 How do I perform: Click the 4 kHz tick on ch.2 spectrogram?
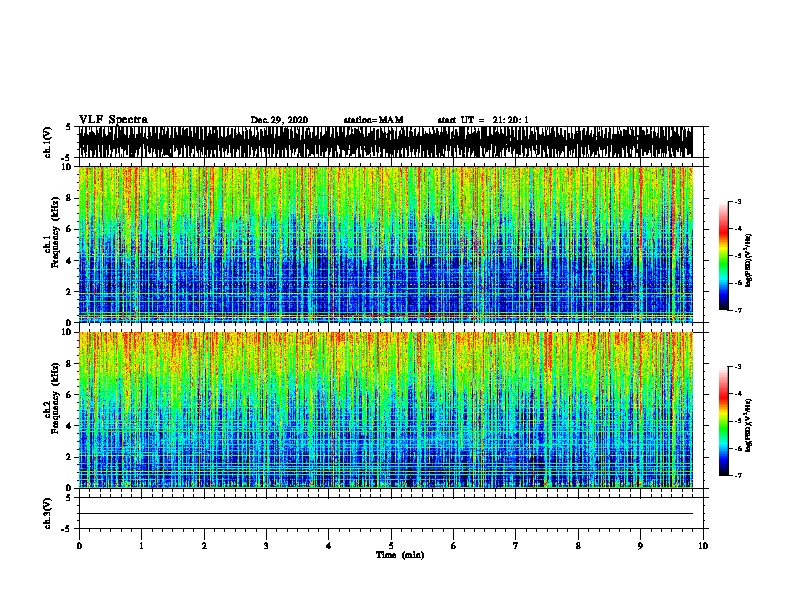[71, 426]
